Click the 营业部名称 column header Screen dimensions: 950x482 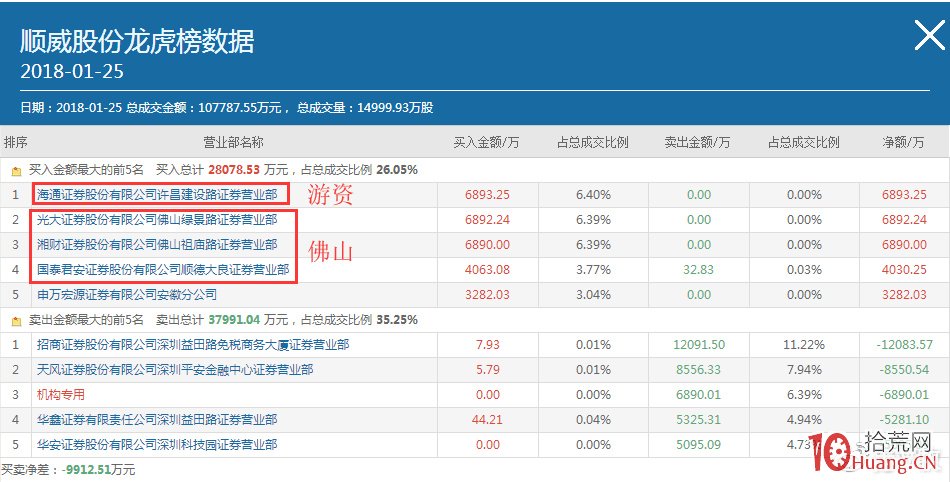click(x=233, y=142)
